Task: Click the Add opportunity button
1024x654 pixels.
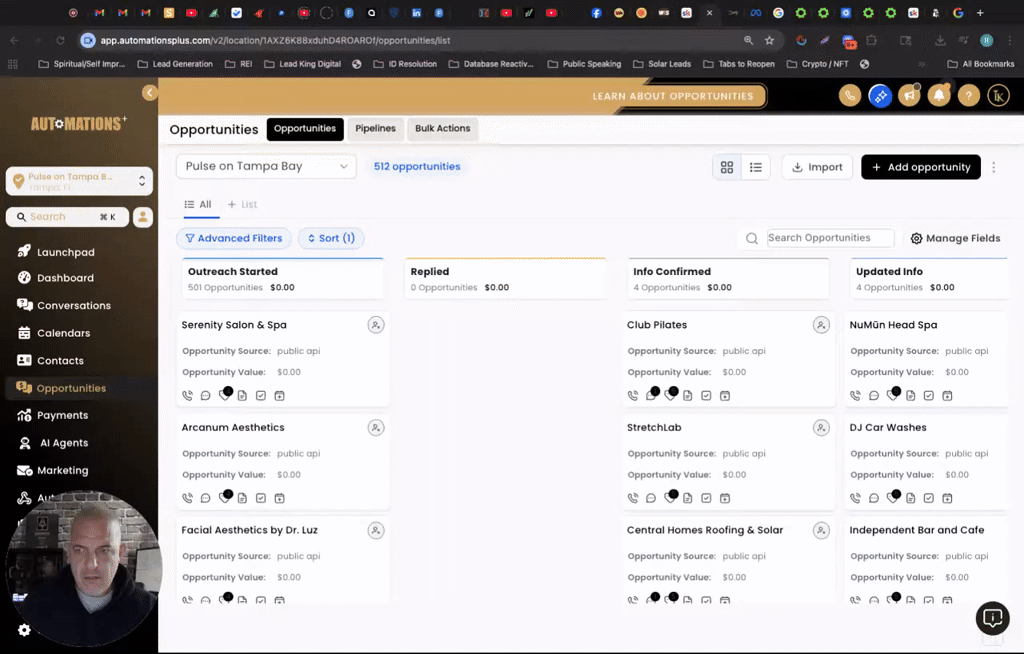Action: click(921, 167)
